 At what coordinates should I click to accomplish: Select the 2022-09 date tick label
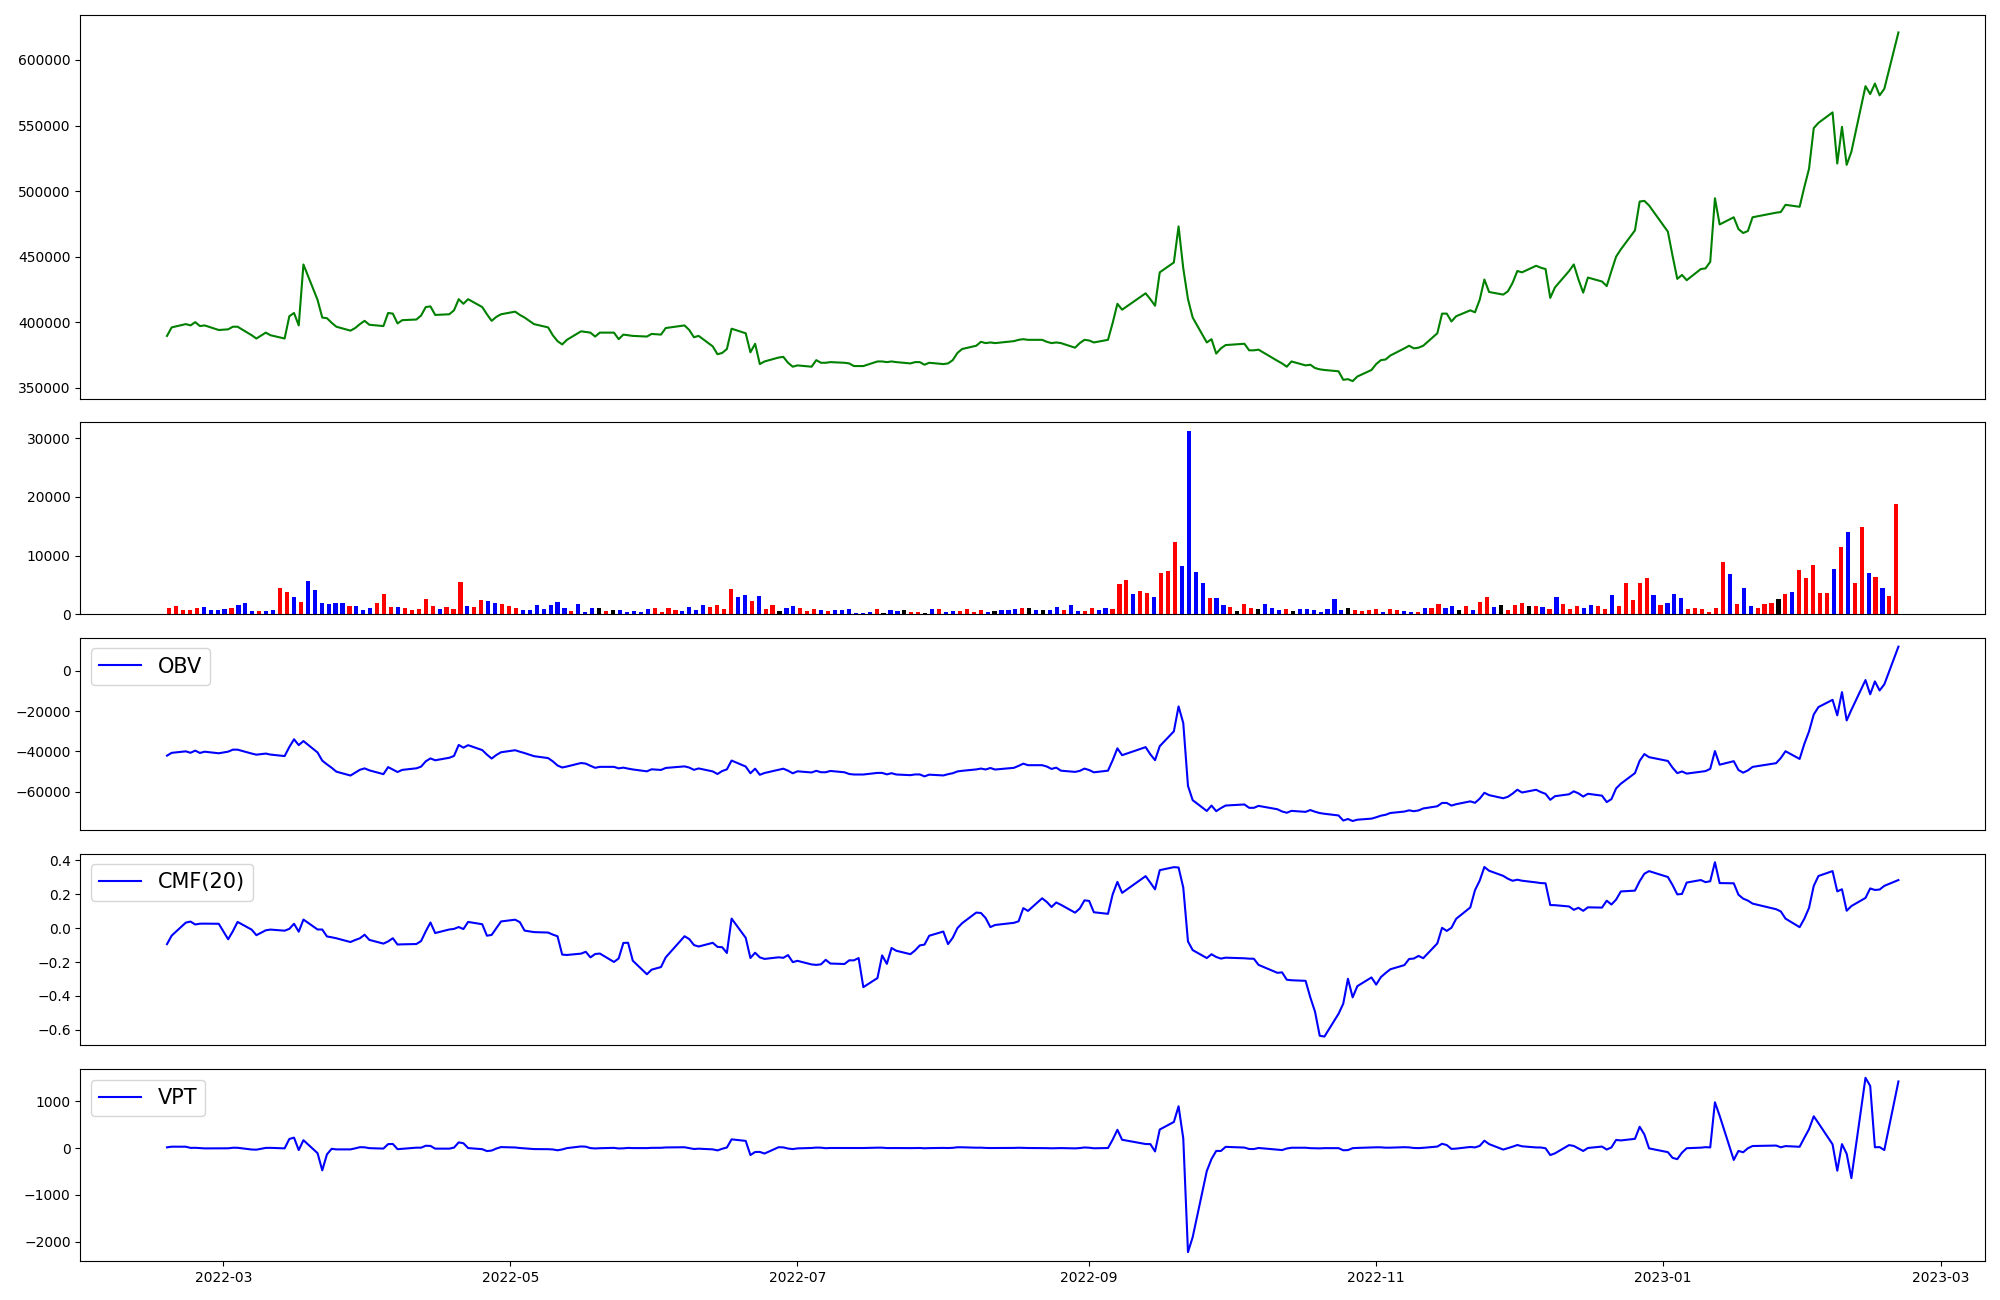[1088, 1277]
